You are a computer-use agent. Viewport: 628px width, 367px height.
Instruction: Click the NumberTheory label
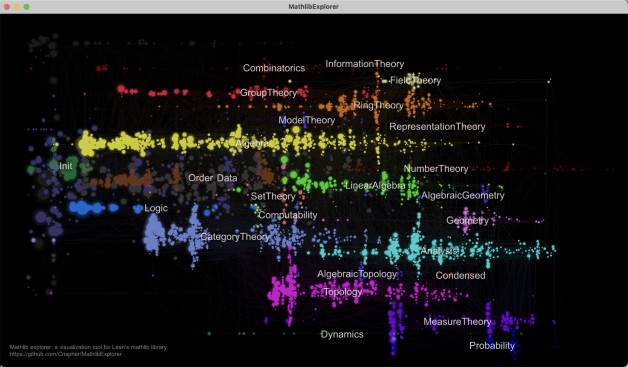point(435,169)
